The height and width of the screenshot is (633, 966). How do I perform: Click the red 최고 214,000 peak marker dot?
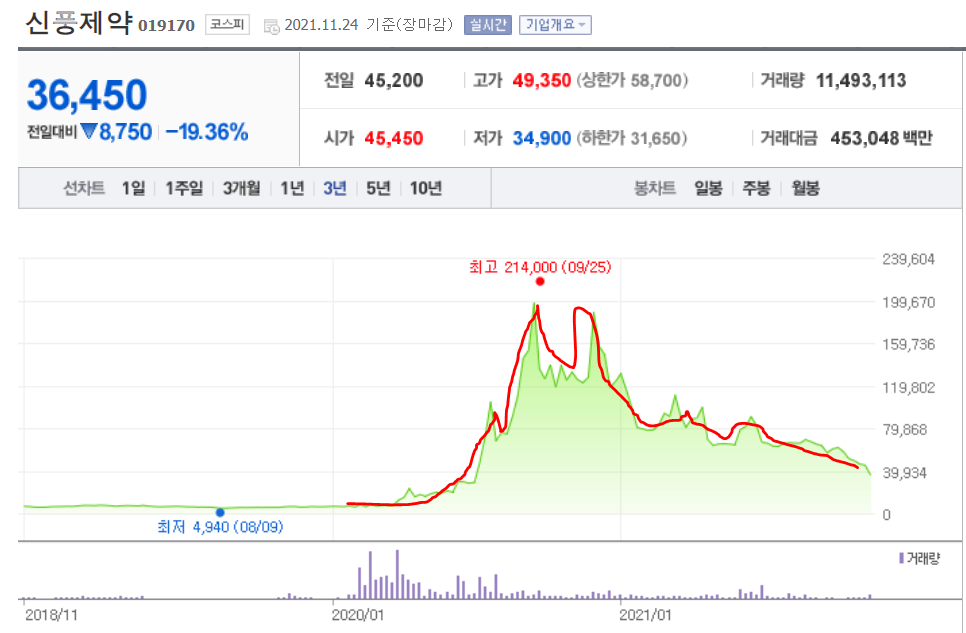click(540, 282)
